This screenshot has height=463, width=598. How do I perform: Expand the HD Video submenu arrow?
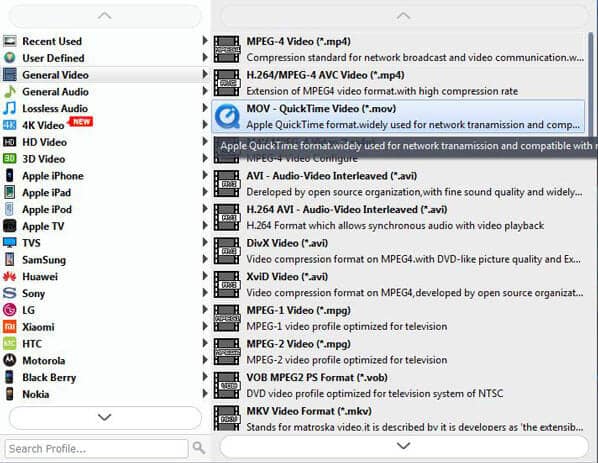coord(205,141)
